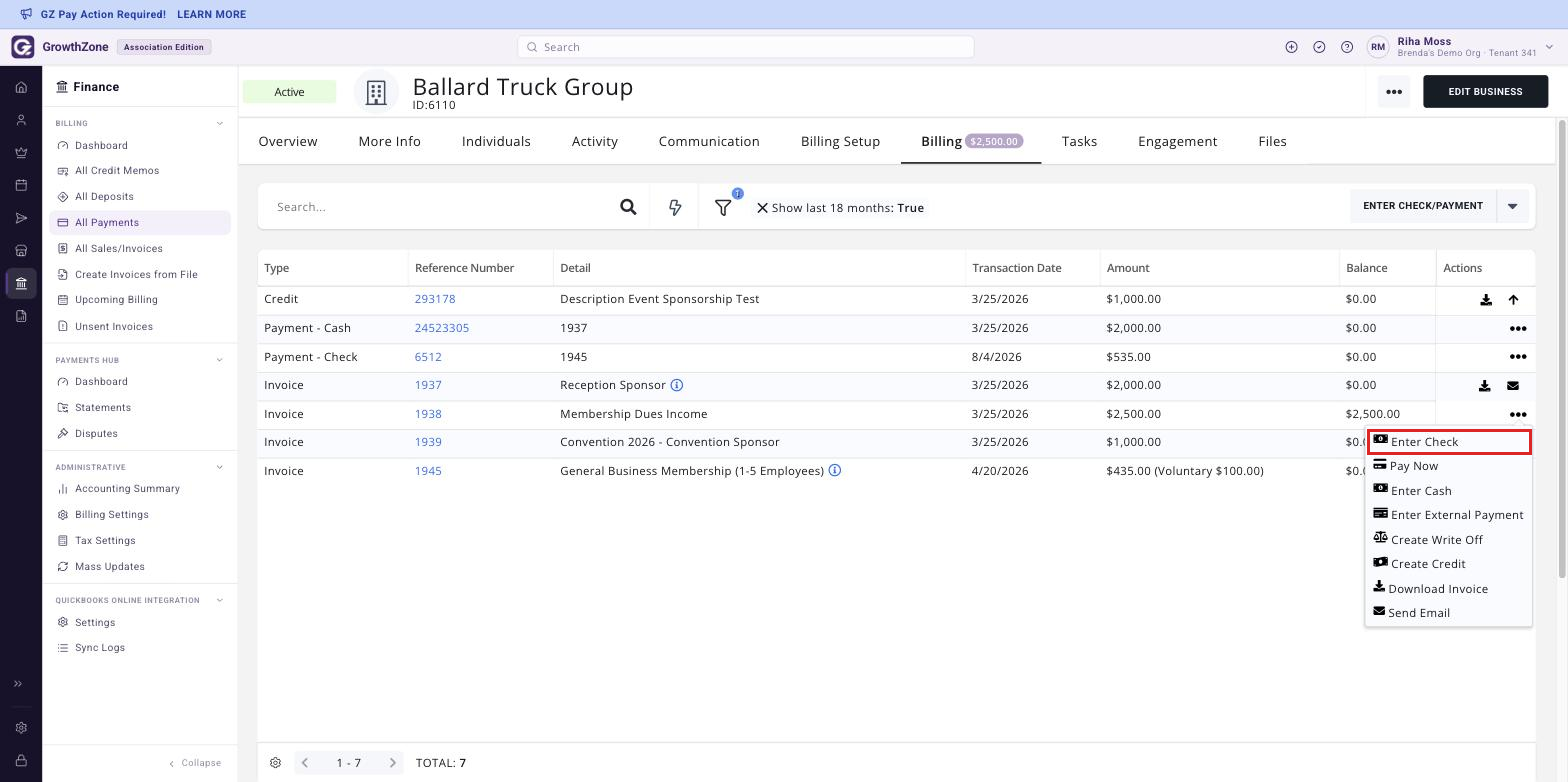Open the Home icon in left rail
The height and width of the screenshot is (782, 1568).
(x=21, y=87)
